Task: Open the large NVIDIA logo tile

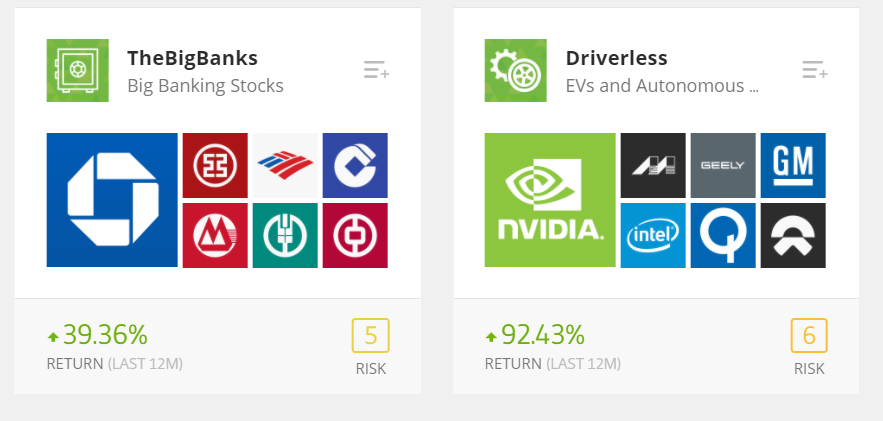Action: [x=550, y=200]
